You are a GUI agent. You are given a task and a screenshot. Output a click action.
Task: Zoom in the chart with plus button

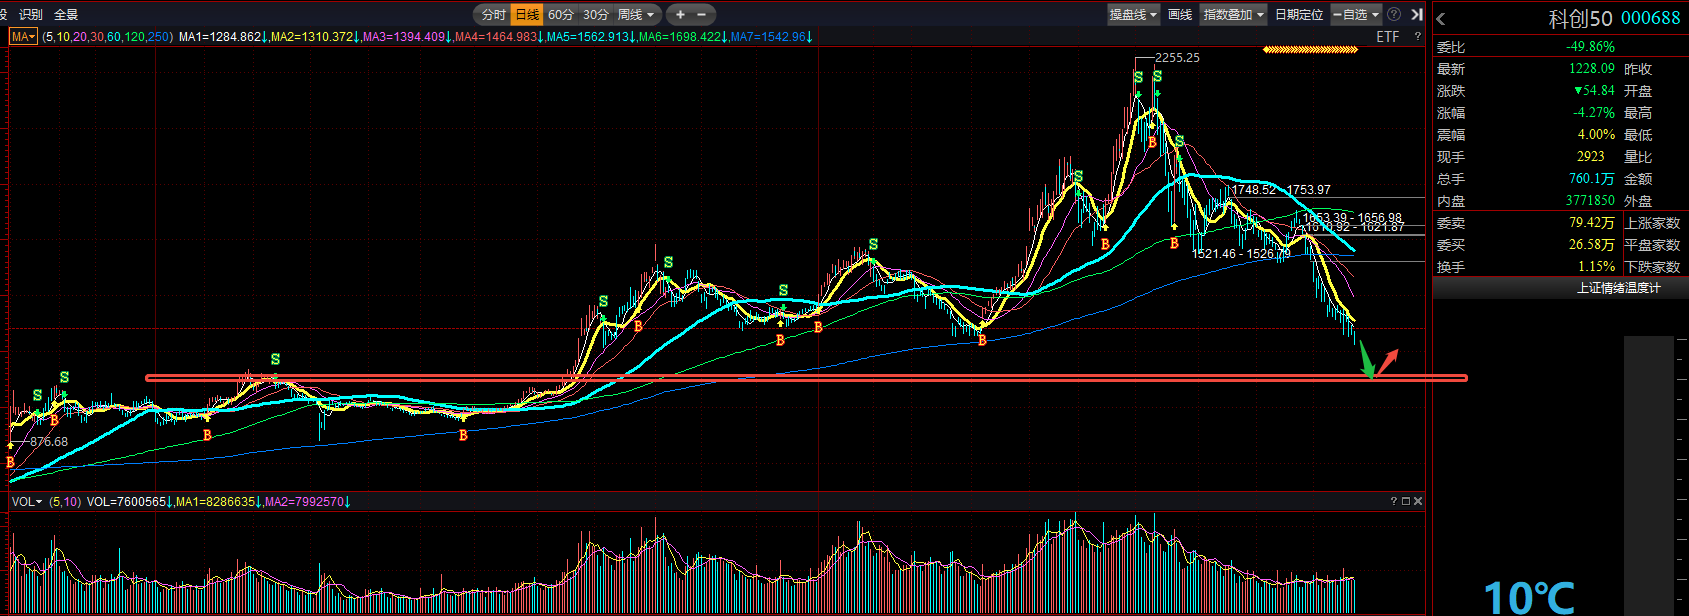[680, 14]
